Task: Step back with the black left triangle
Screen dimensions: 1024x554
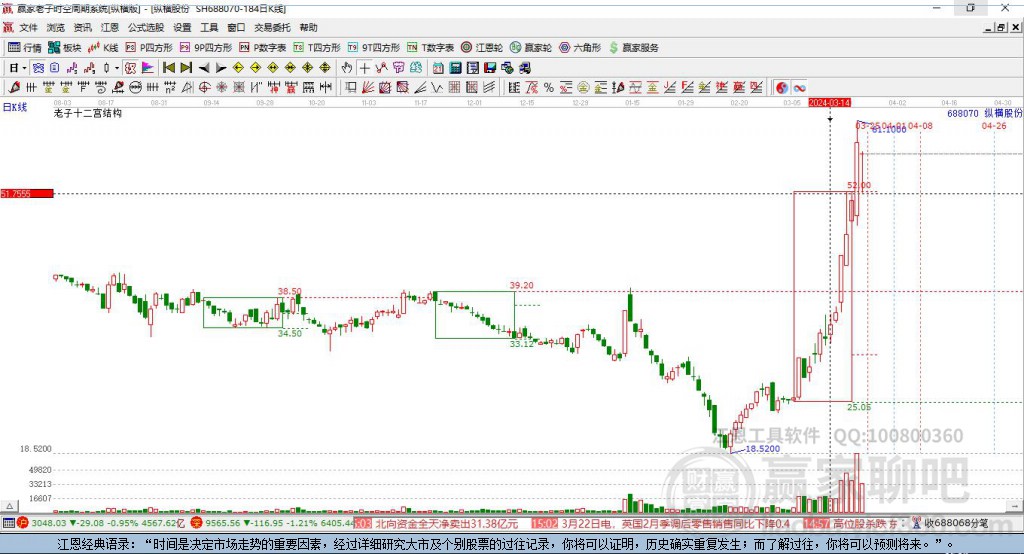Action: coord(204,68)
